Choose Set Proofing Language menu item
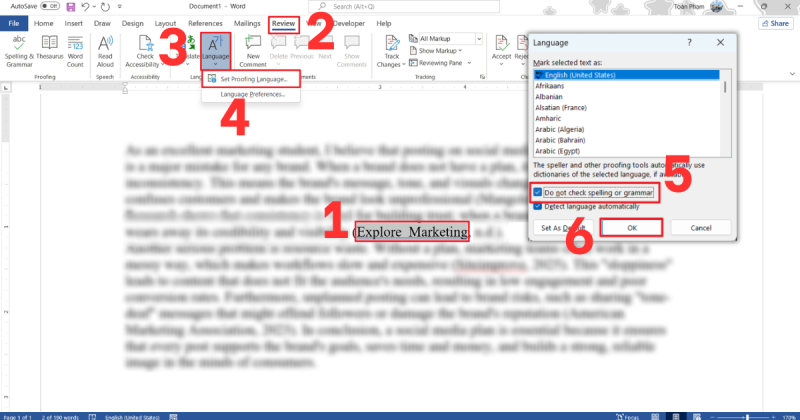Viewport: 800px width, 420px height. (250, 79)
